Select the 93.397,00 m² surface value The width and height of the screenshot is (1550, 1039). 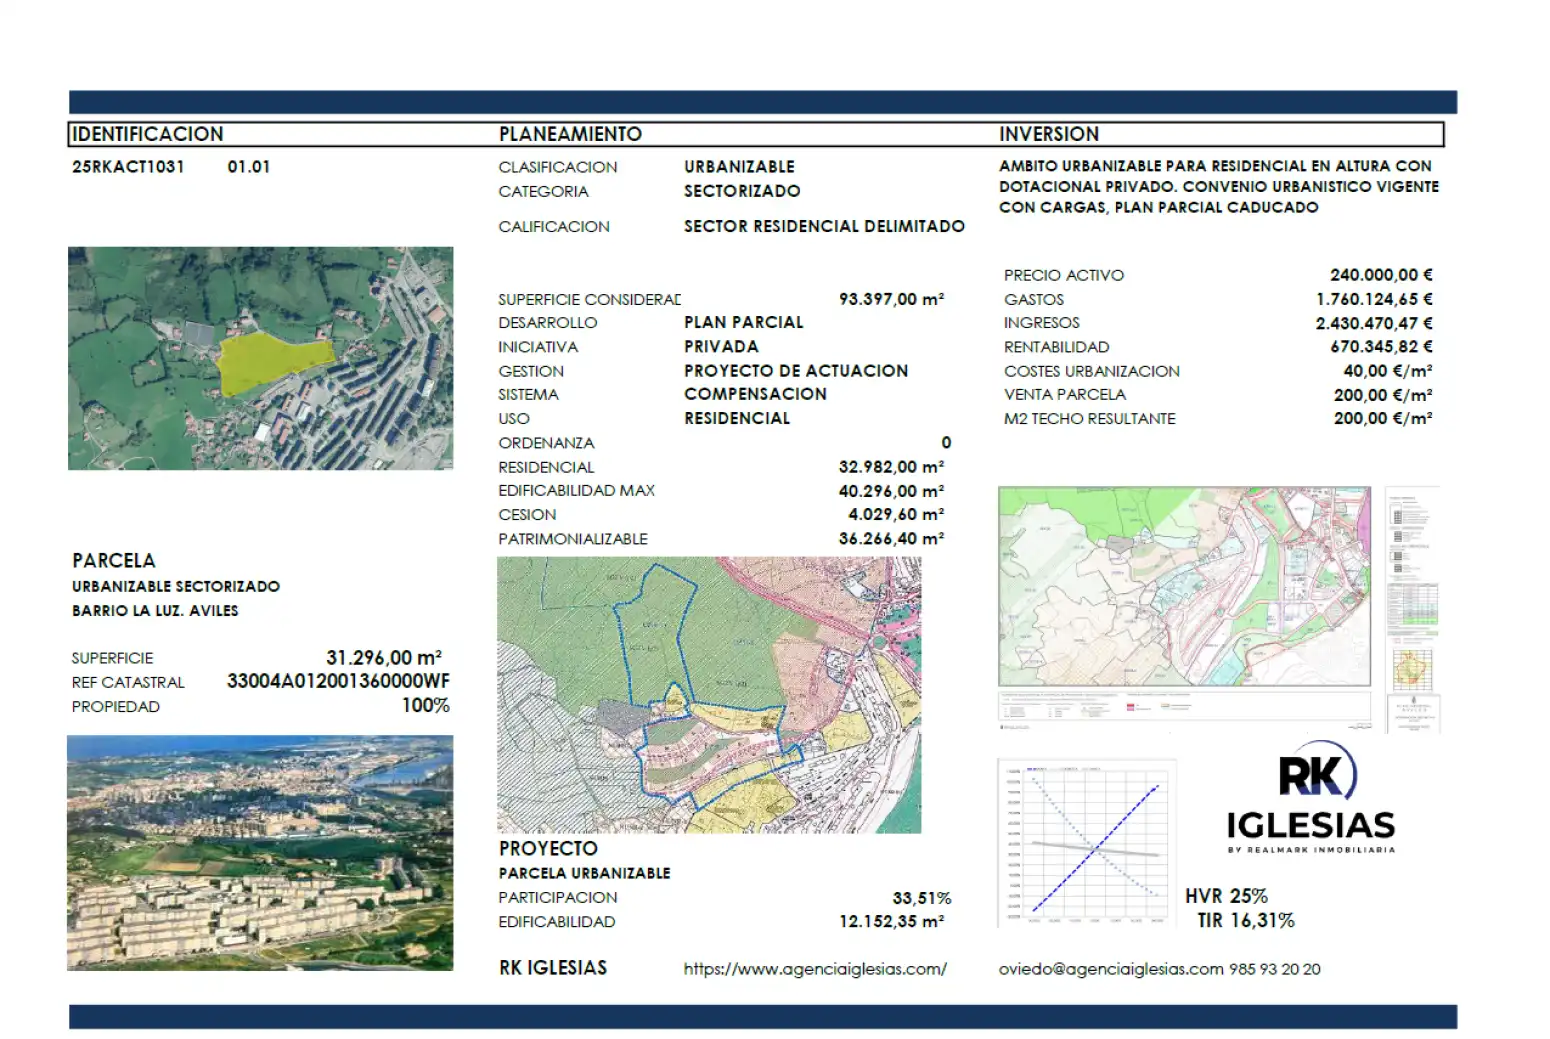point(891,299)
